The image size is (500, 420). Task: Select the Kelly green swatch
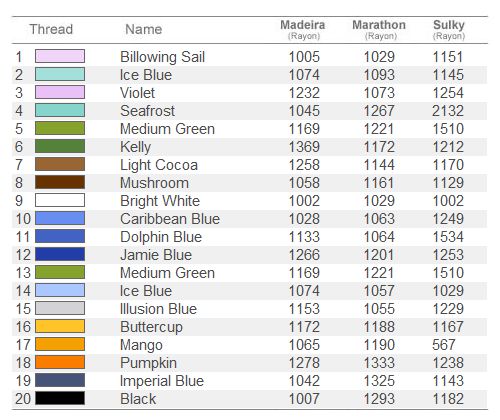coord(60,146)
